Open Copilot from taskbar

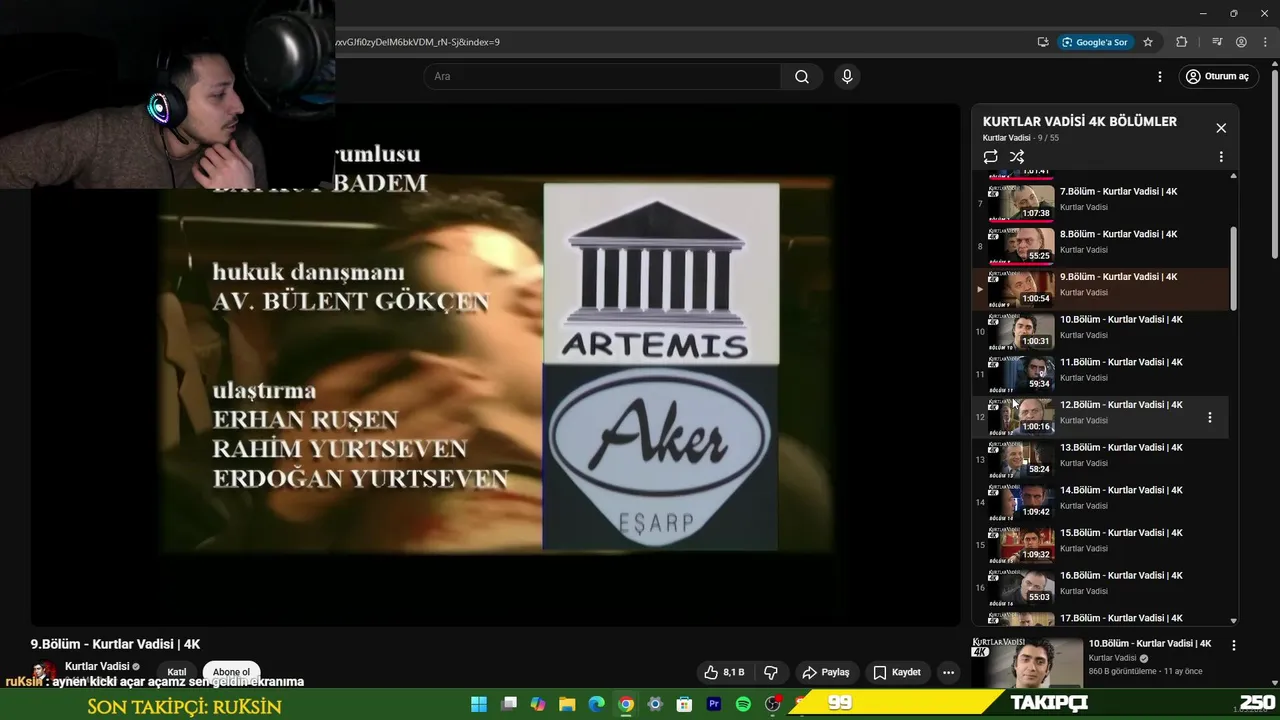coord(538,704)
